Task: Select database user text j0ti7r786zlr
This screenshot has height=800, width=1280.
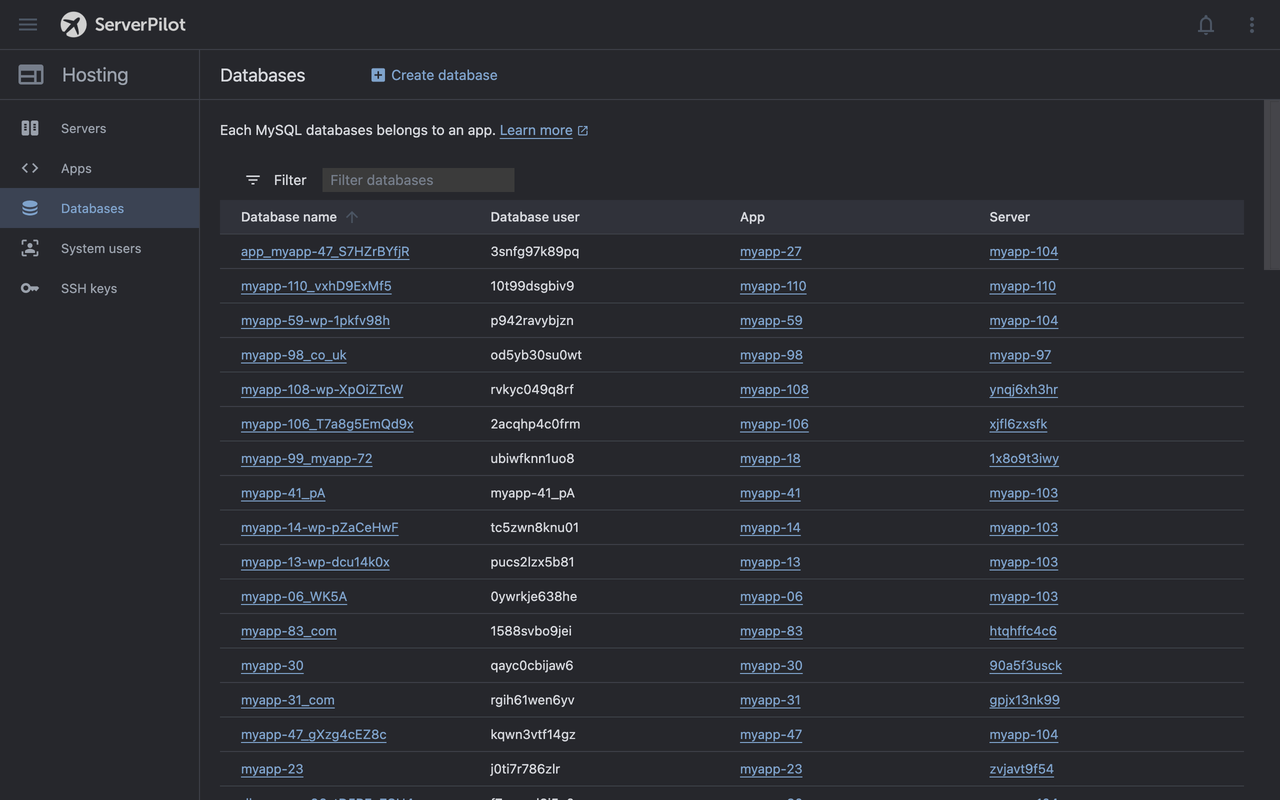Action: [x=526, y=769]
